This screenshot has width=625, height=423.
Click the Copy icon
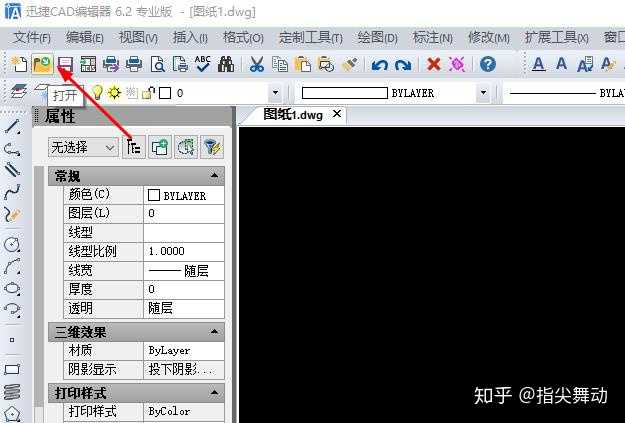tap(280, 64)
